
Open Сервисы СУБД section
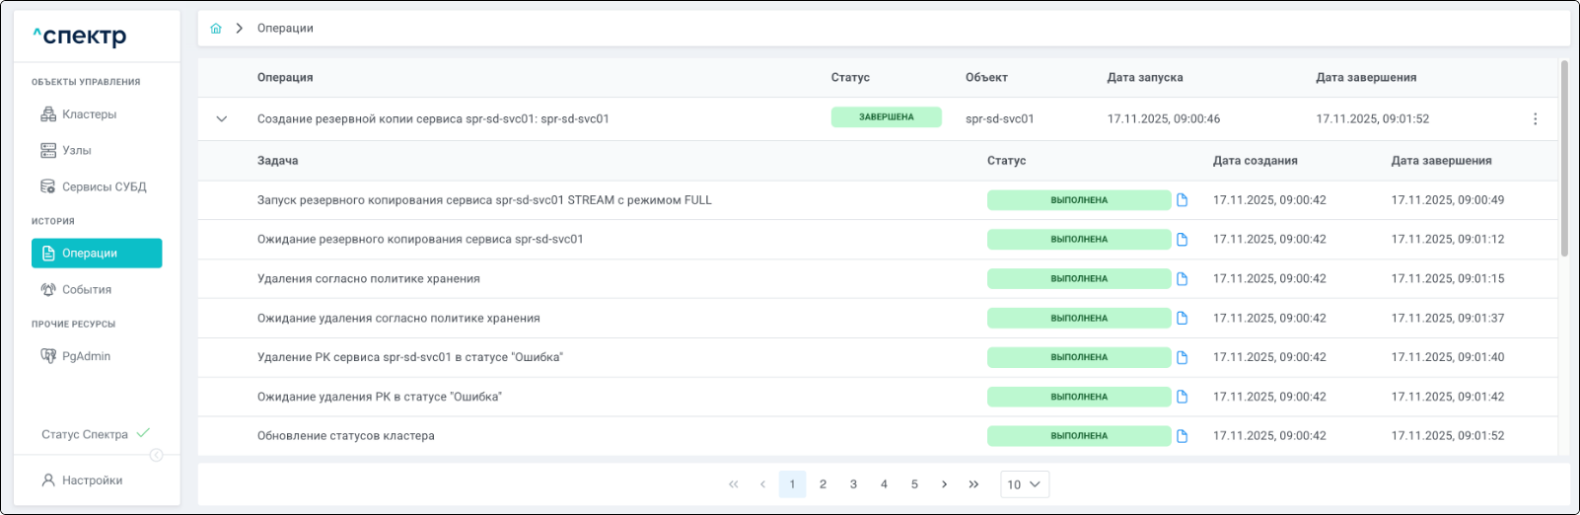104,187
